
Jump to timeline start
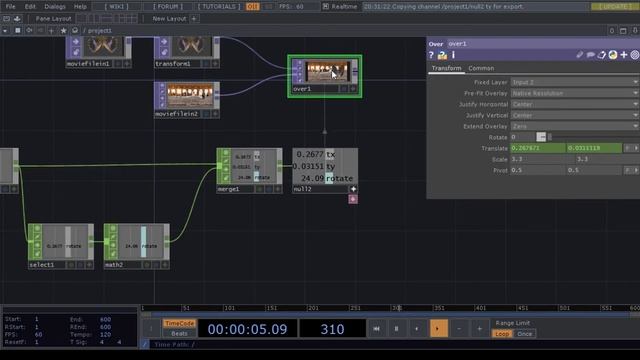point(376,329)
